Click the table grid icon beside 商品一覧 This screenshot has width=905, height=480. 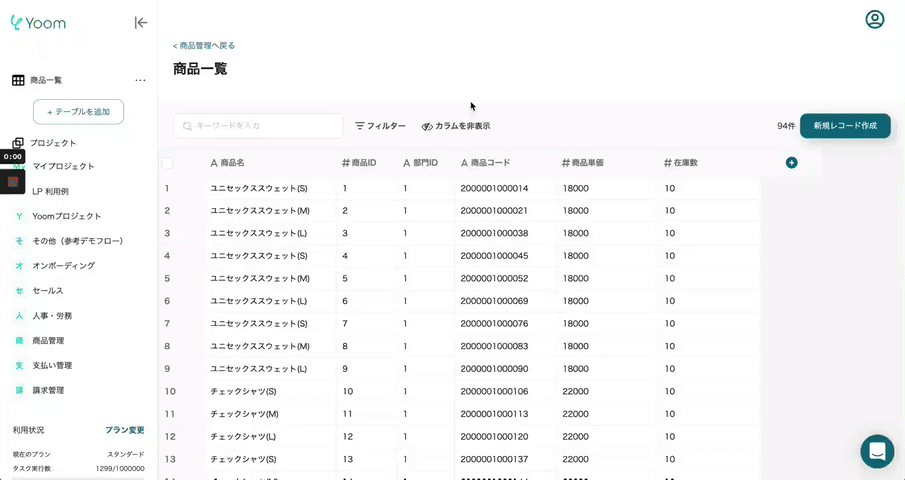tap(18, 80)
